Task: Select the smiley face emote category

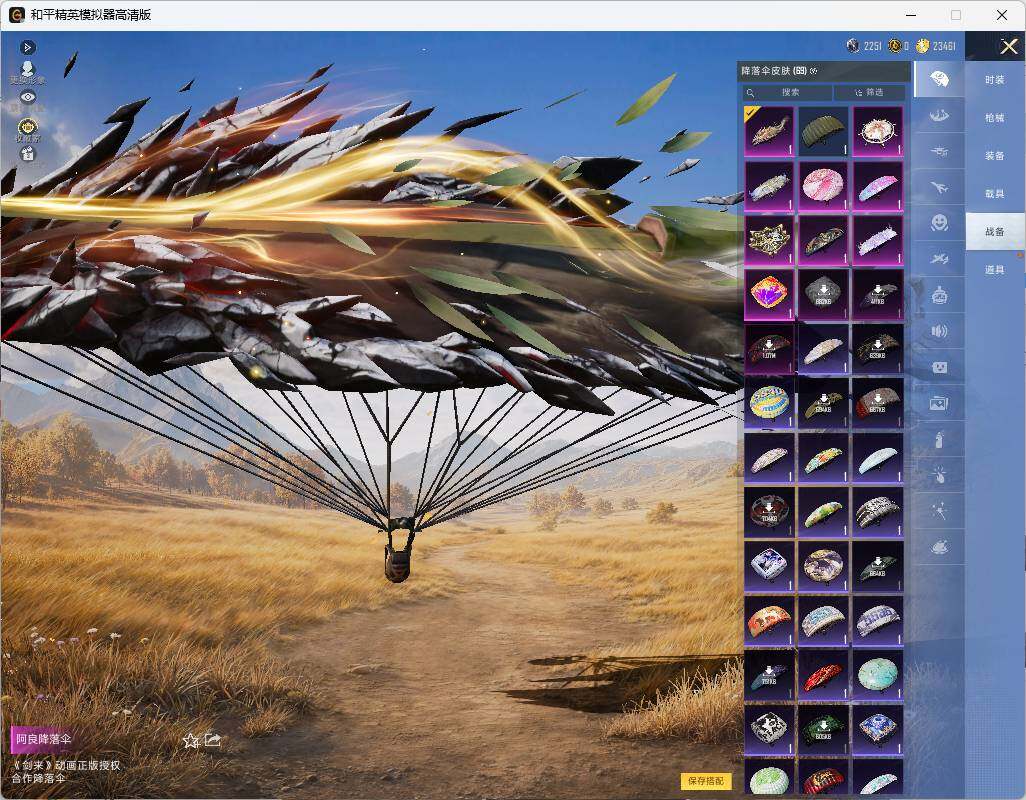Action: point(939,223)
